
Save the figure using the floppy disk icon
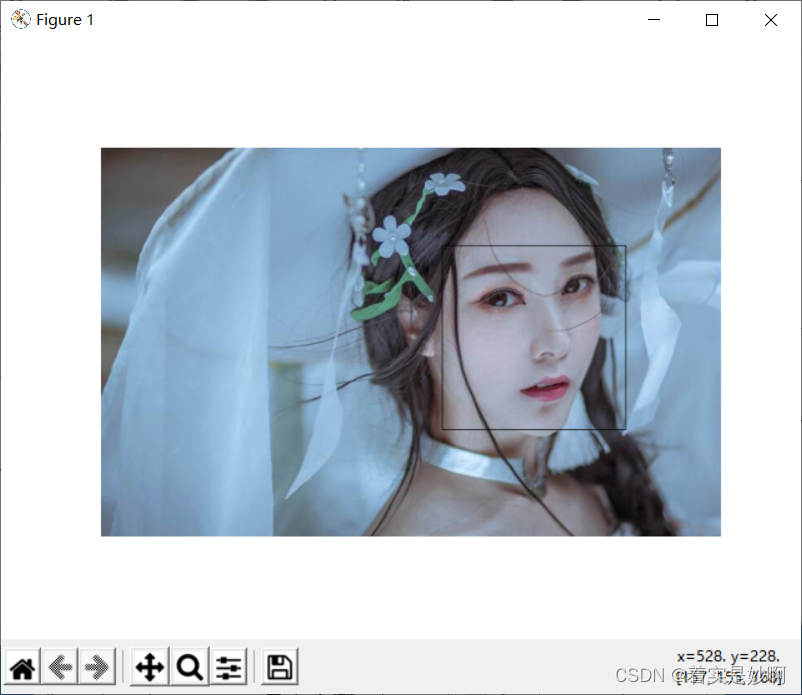pyautogui.click(x=278, y=666)
